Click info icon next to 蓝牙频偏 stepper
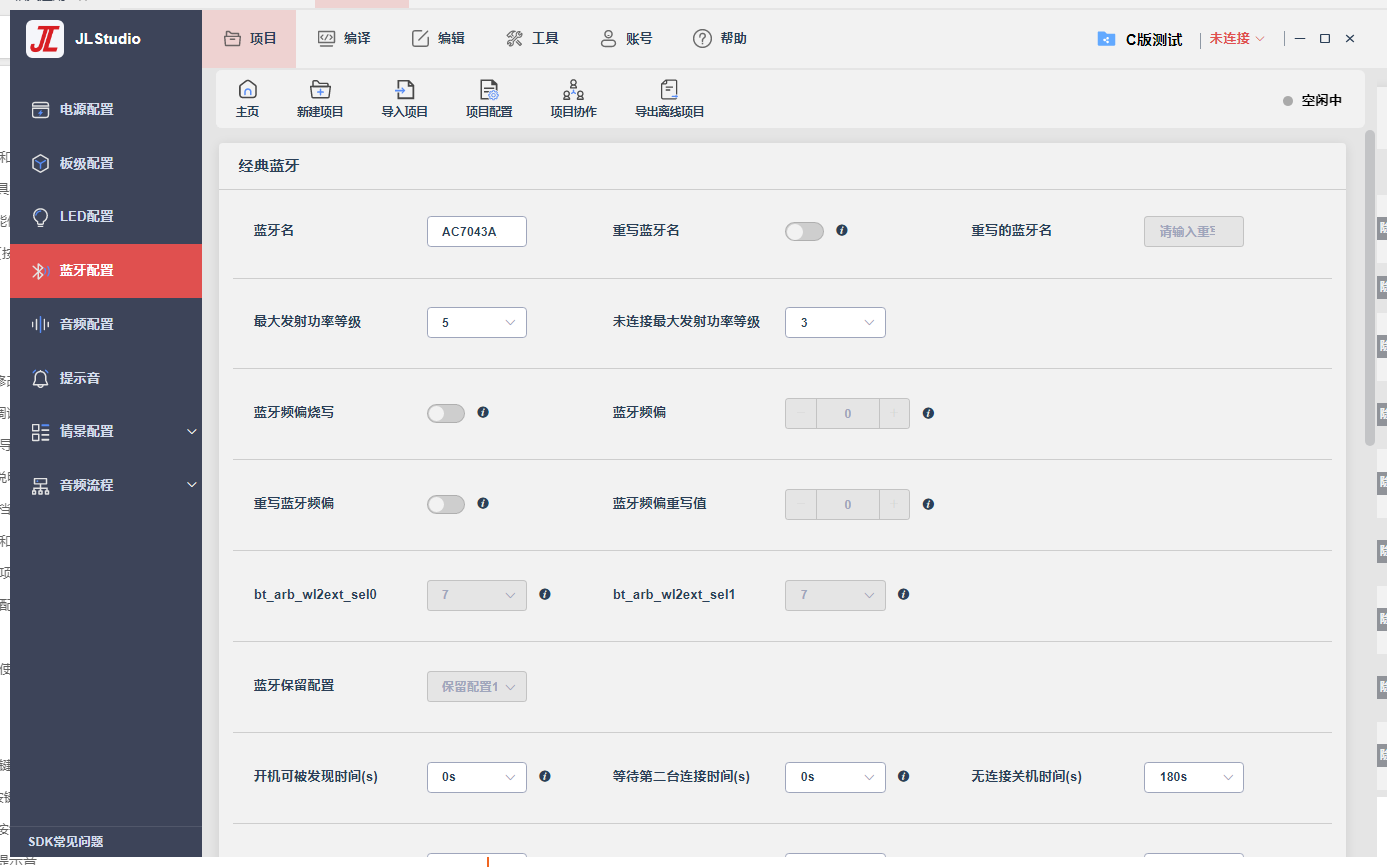 coord(928,413)
